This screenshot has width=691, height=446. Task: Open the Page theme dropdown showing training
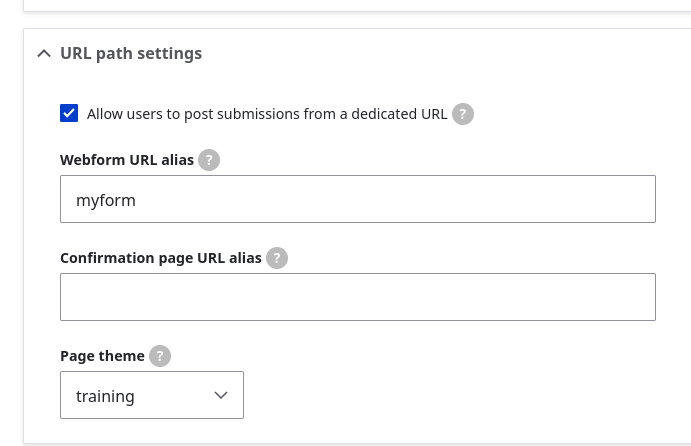152,395
